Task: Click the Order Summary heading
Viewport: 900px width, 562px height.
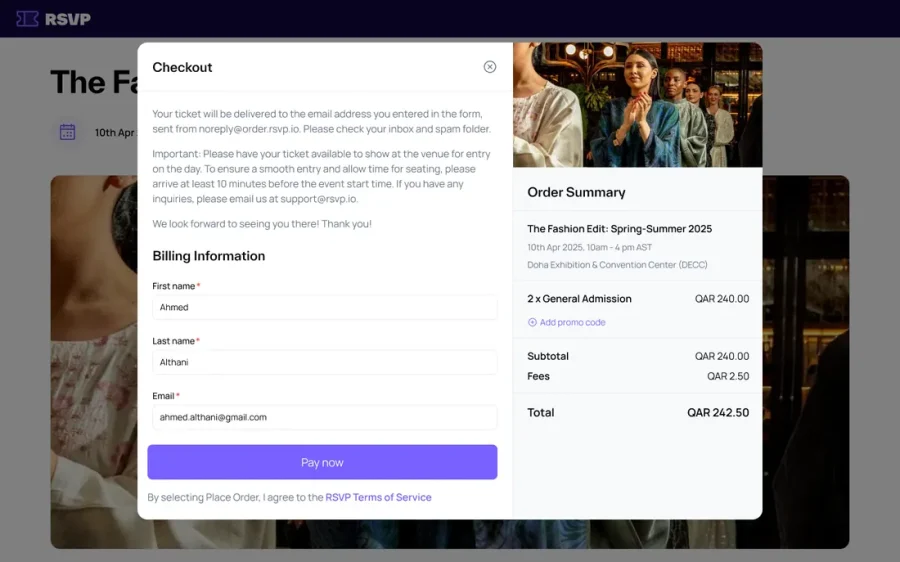Action: (576, 192)
